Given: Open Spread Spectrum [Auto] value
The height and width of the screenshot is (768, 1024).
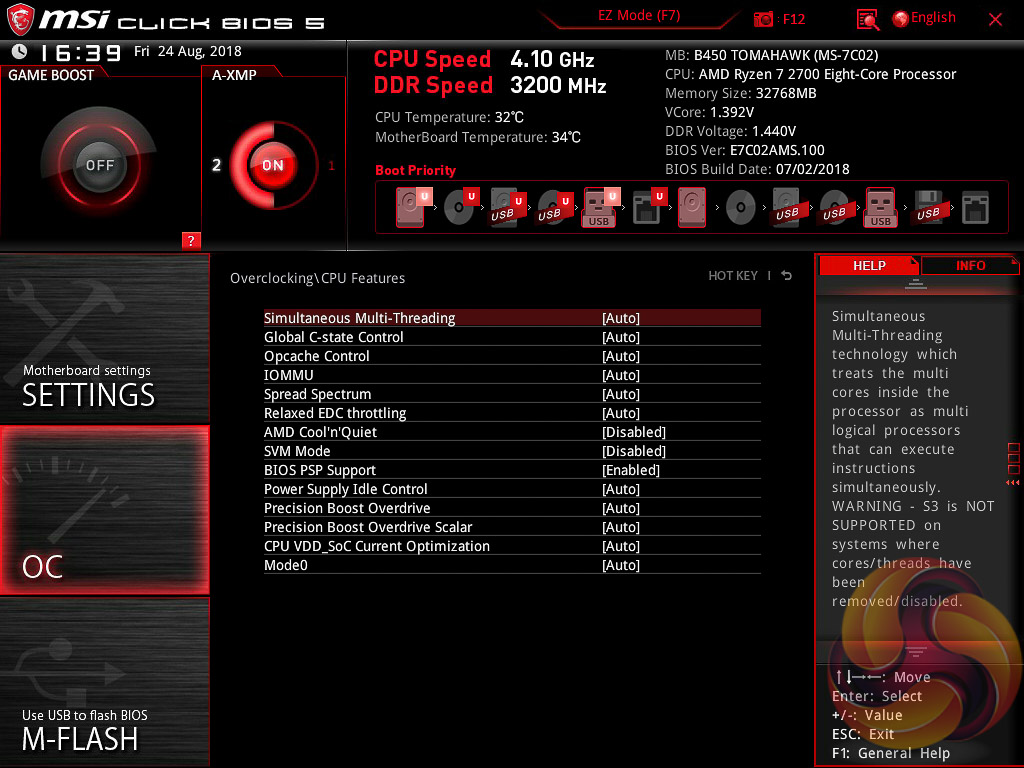Looking at the screenshot, I should tap(620, 394).
